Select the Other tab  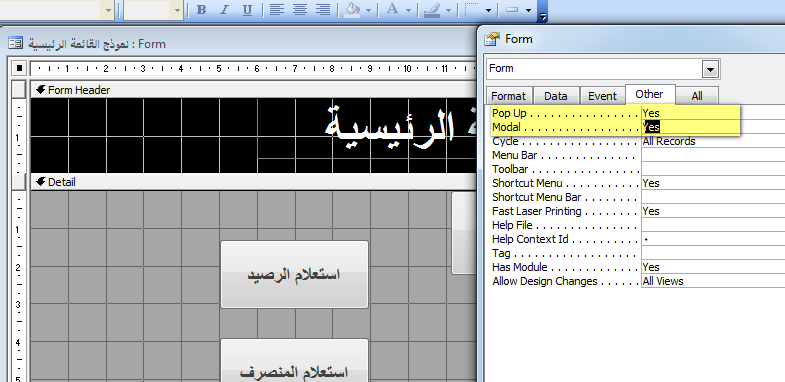pos(650,94)
